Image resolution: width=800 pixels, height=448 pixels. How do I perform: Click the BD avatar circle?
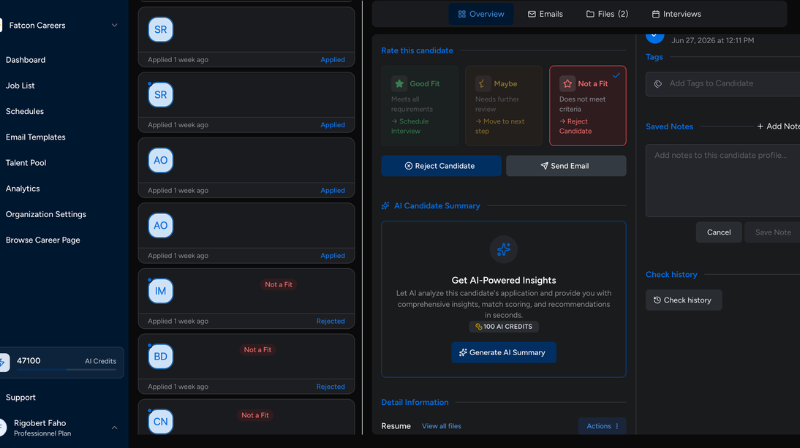tap(160, 356)
